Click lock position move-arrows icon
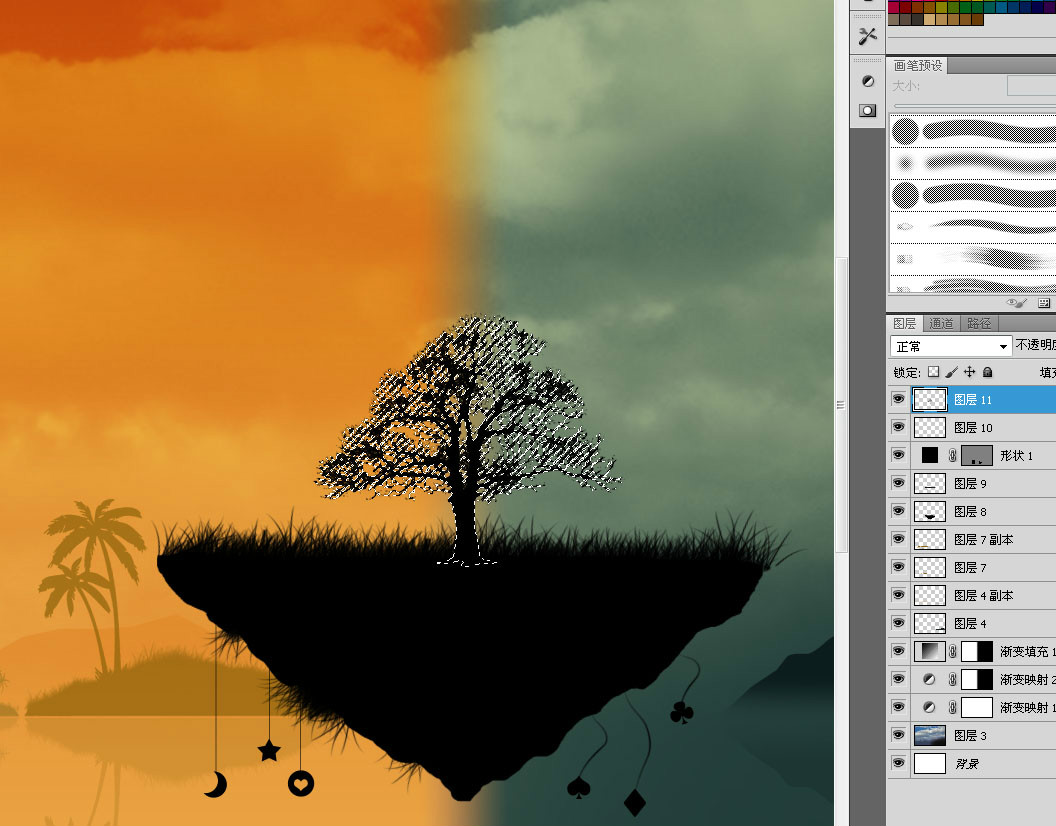The image size is (1056, 826). click(969, 372)
